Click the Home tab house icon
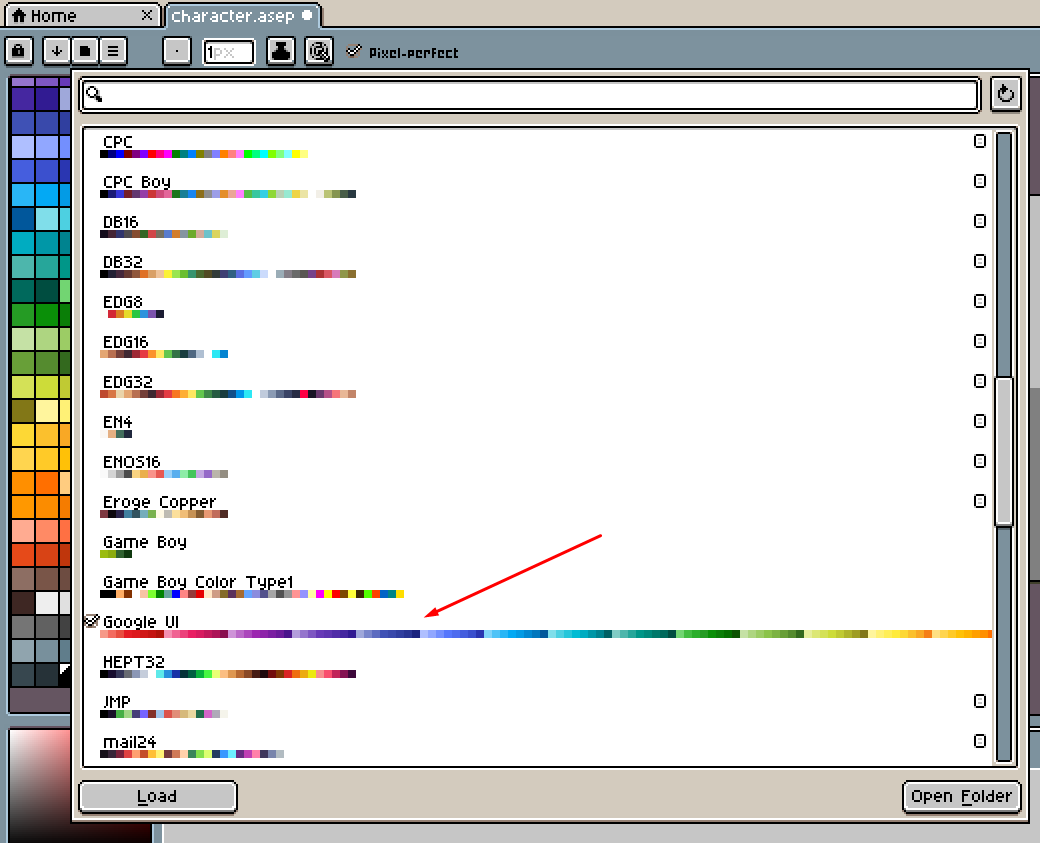Image resolution: width=1040 pixels, height=843 pixels. point(19,15)
